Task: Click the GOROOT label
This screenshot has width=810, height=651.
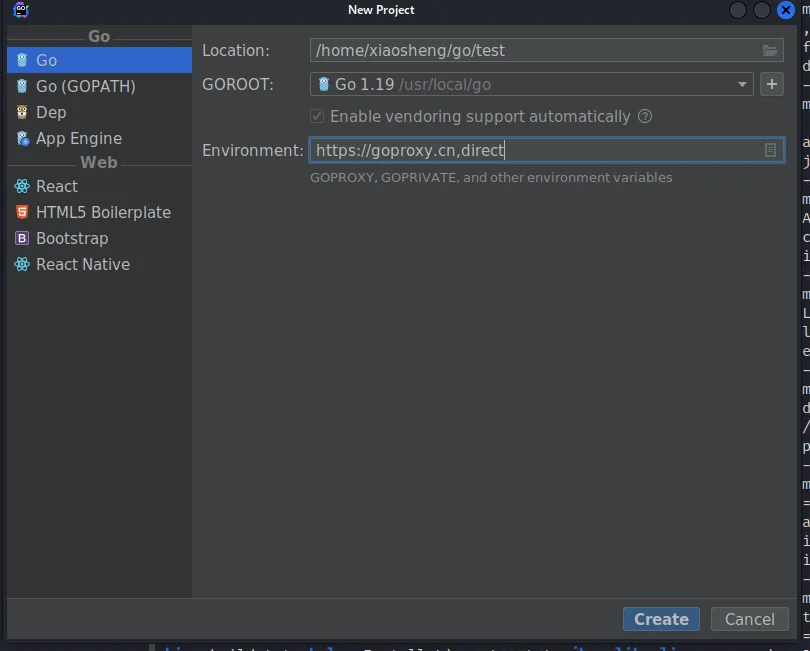Action: tap(238, 84)
